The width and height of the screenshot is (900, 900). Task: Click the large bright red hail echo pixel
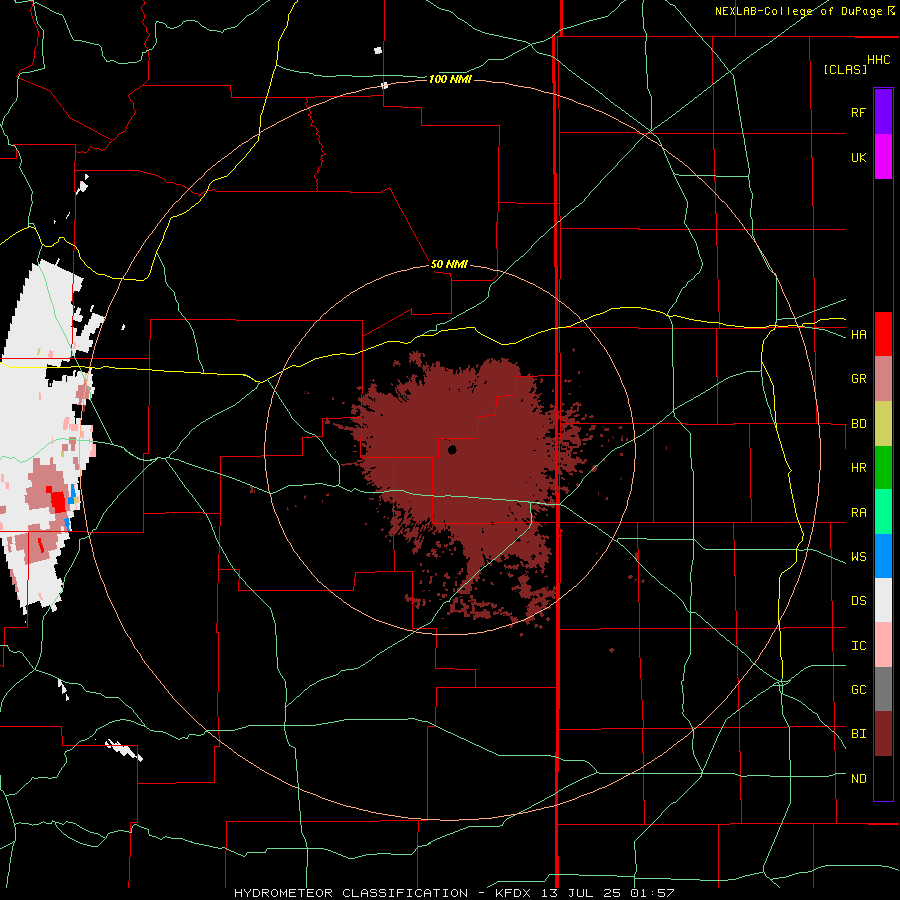(x=58, y=501)
